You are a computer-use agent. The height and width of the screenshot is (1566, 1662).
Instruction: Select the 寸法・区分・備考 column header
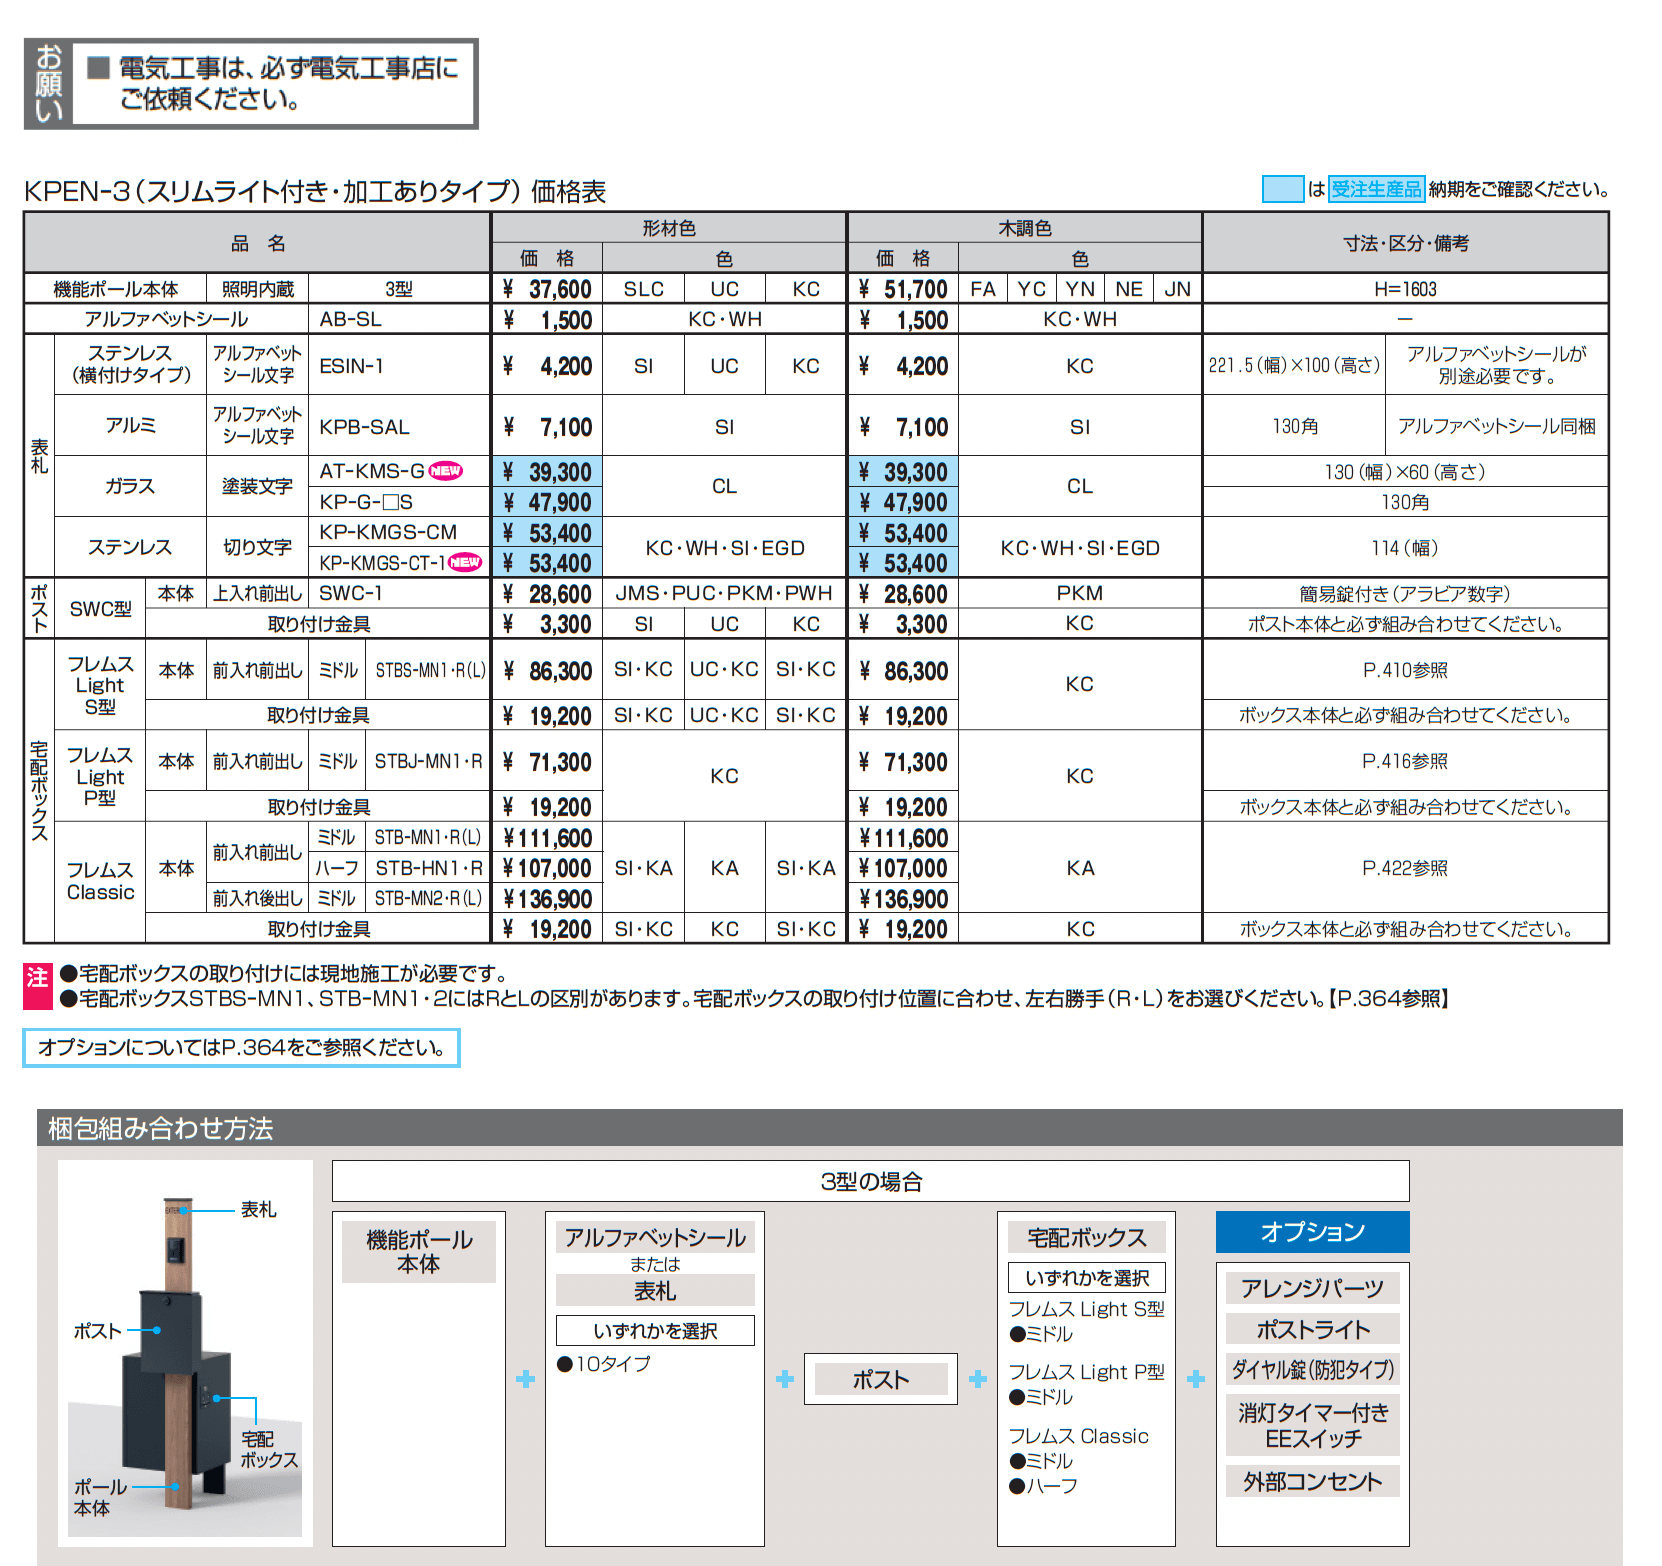click(x=1406, y=243)
